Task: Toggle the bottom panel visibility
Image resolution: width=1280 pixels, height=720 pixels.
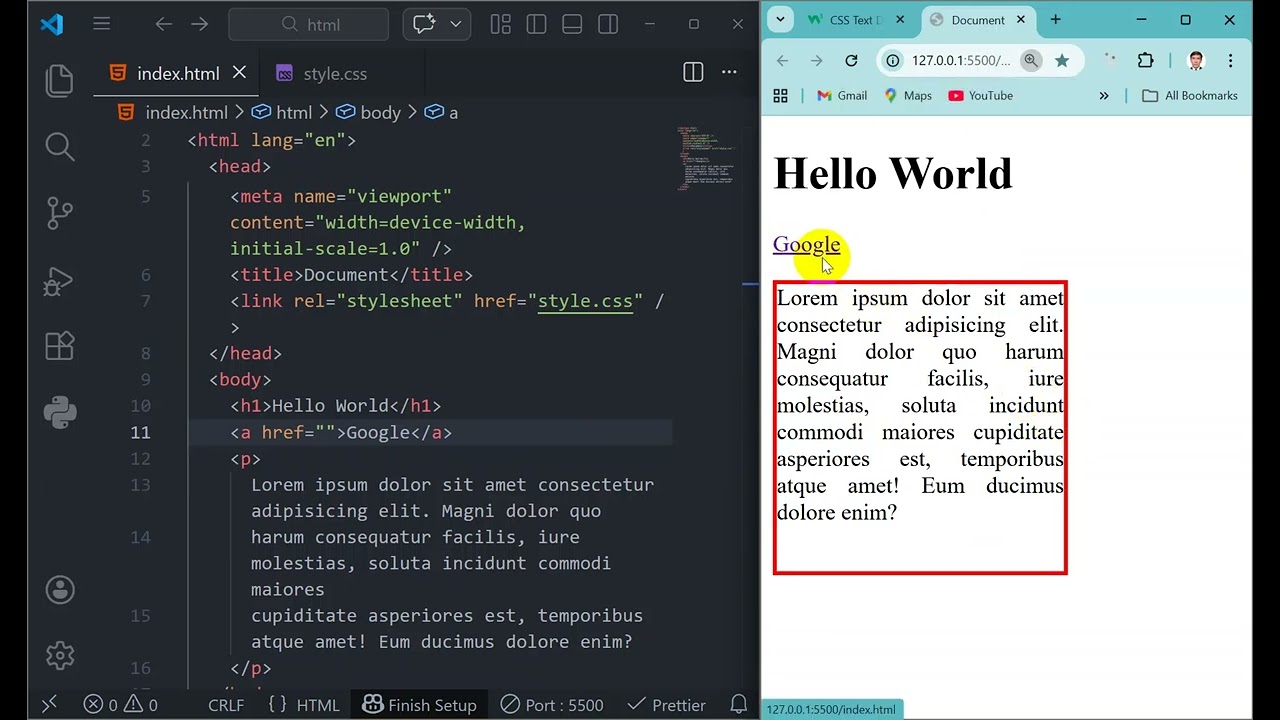Action: point(572,24)
